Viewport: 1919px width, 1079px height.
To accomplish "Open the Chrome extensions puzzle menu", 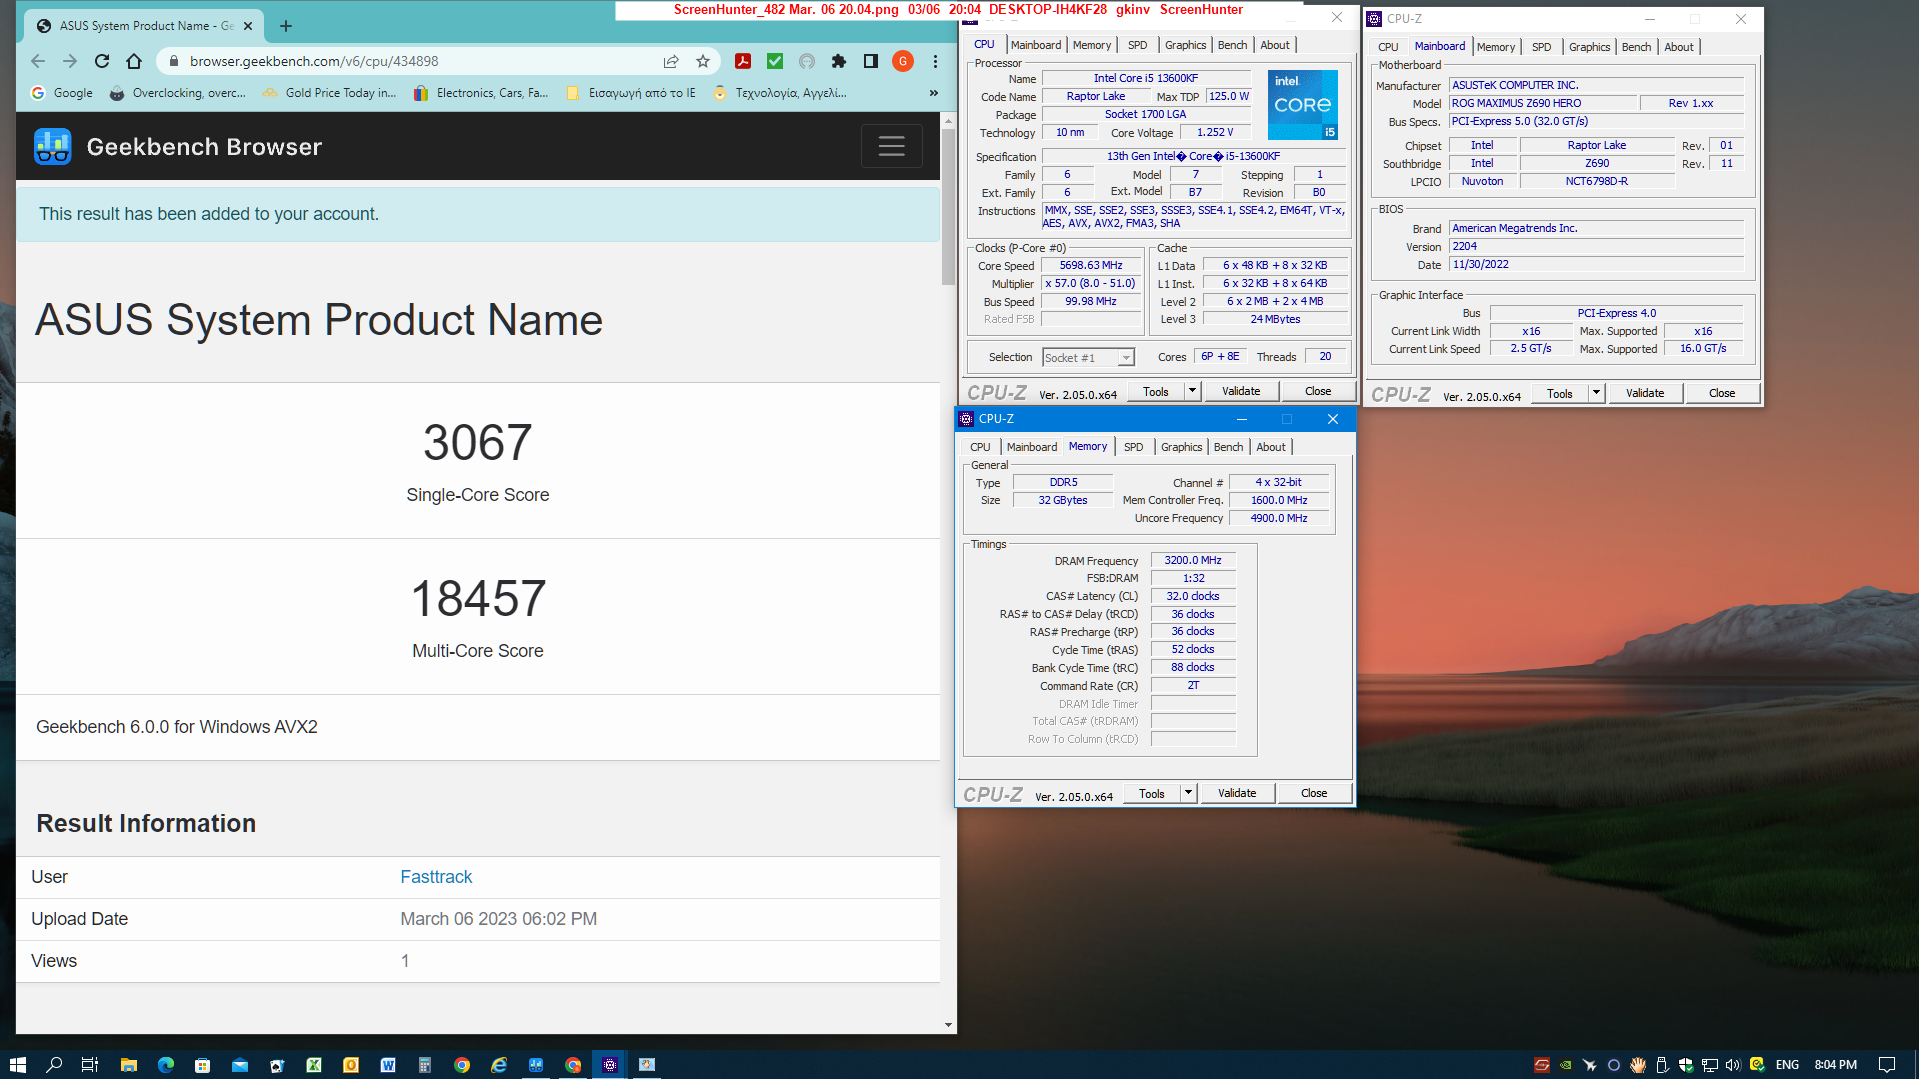I will [839, 61].
